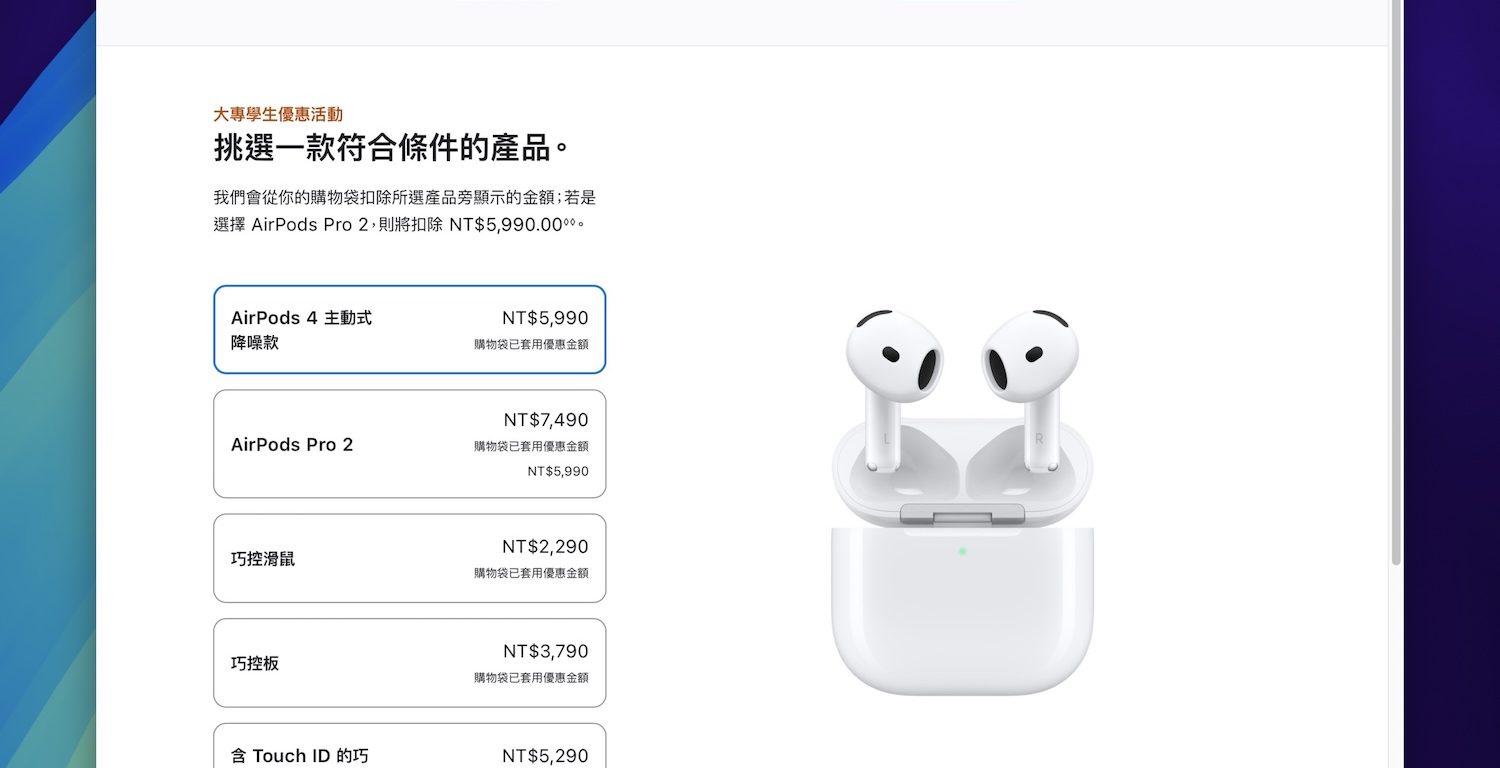Screen dimensions: 1500x768
Task: Click the white AirPods charging case body
Action: pyautogui.click(x=962, y=612)
